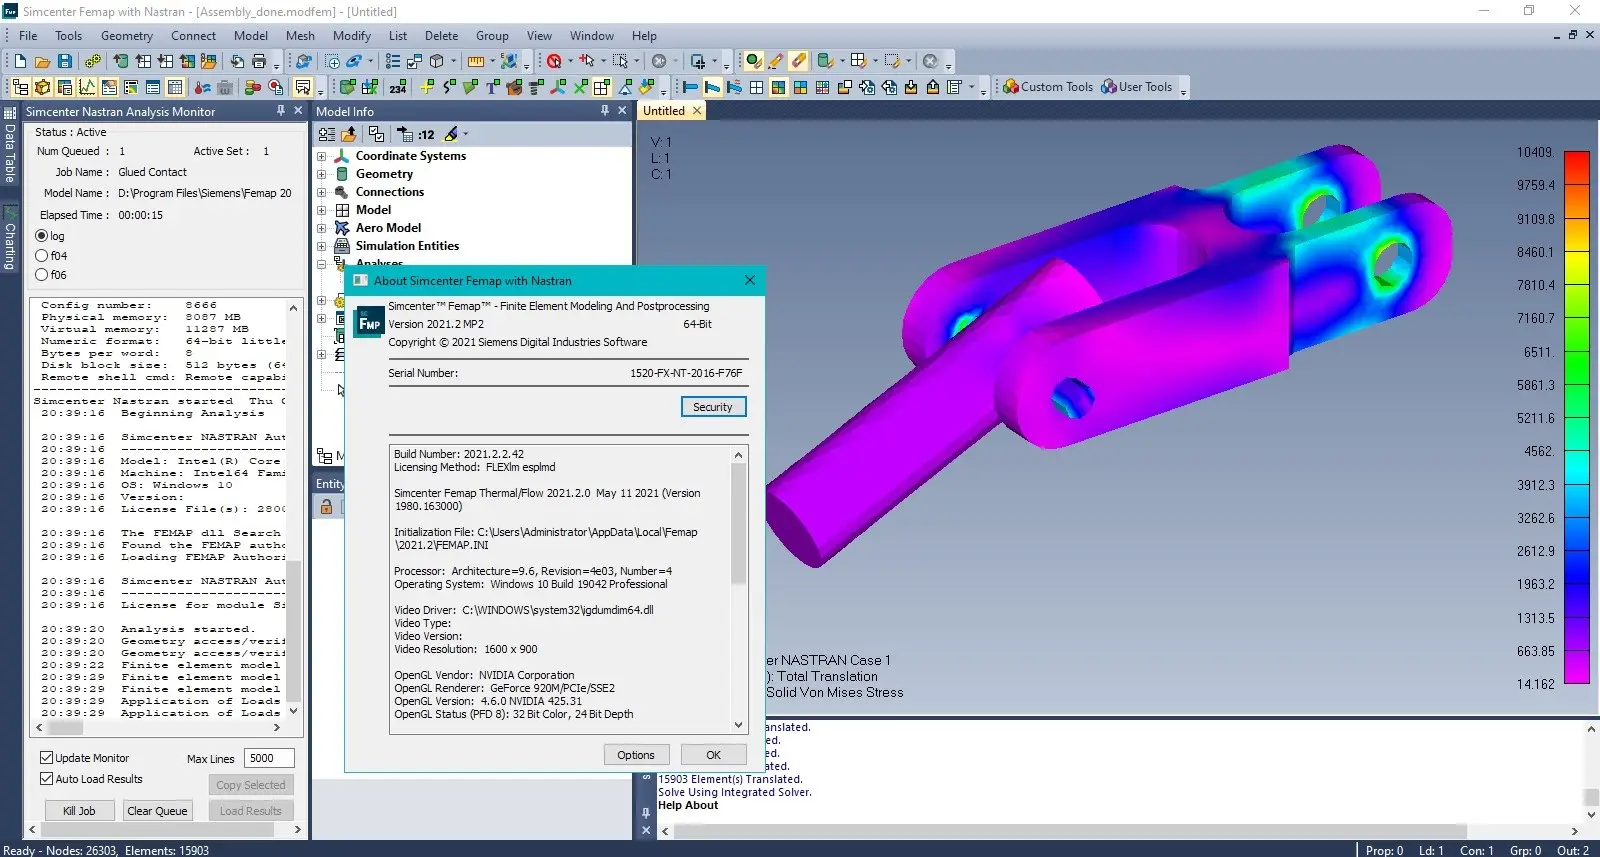Click the expand-all tree icon in Model Info
The image size is (1600, 857).
tap(327, 134)
